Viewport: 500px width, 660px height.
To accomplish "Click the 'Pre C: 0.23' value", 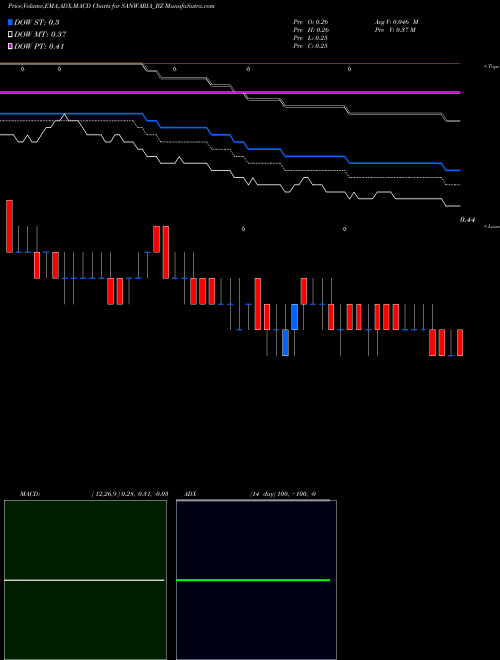I will [x=311, y=46].
